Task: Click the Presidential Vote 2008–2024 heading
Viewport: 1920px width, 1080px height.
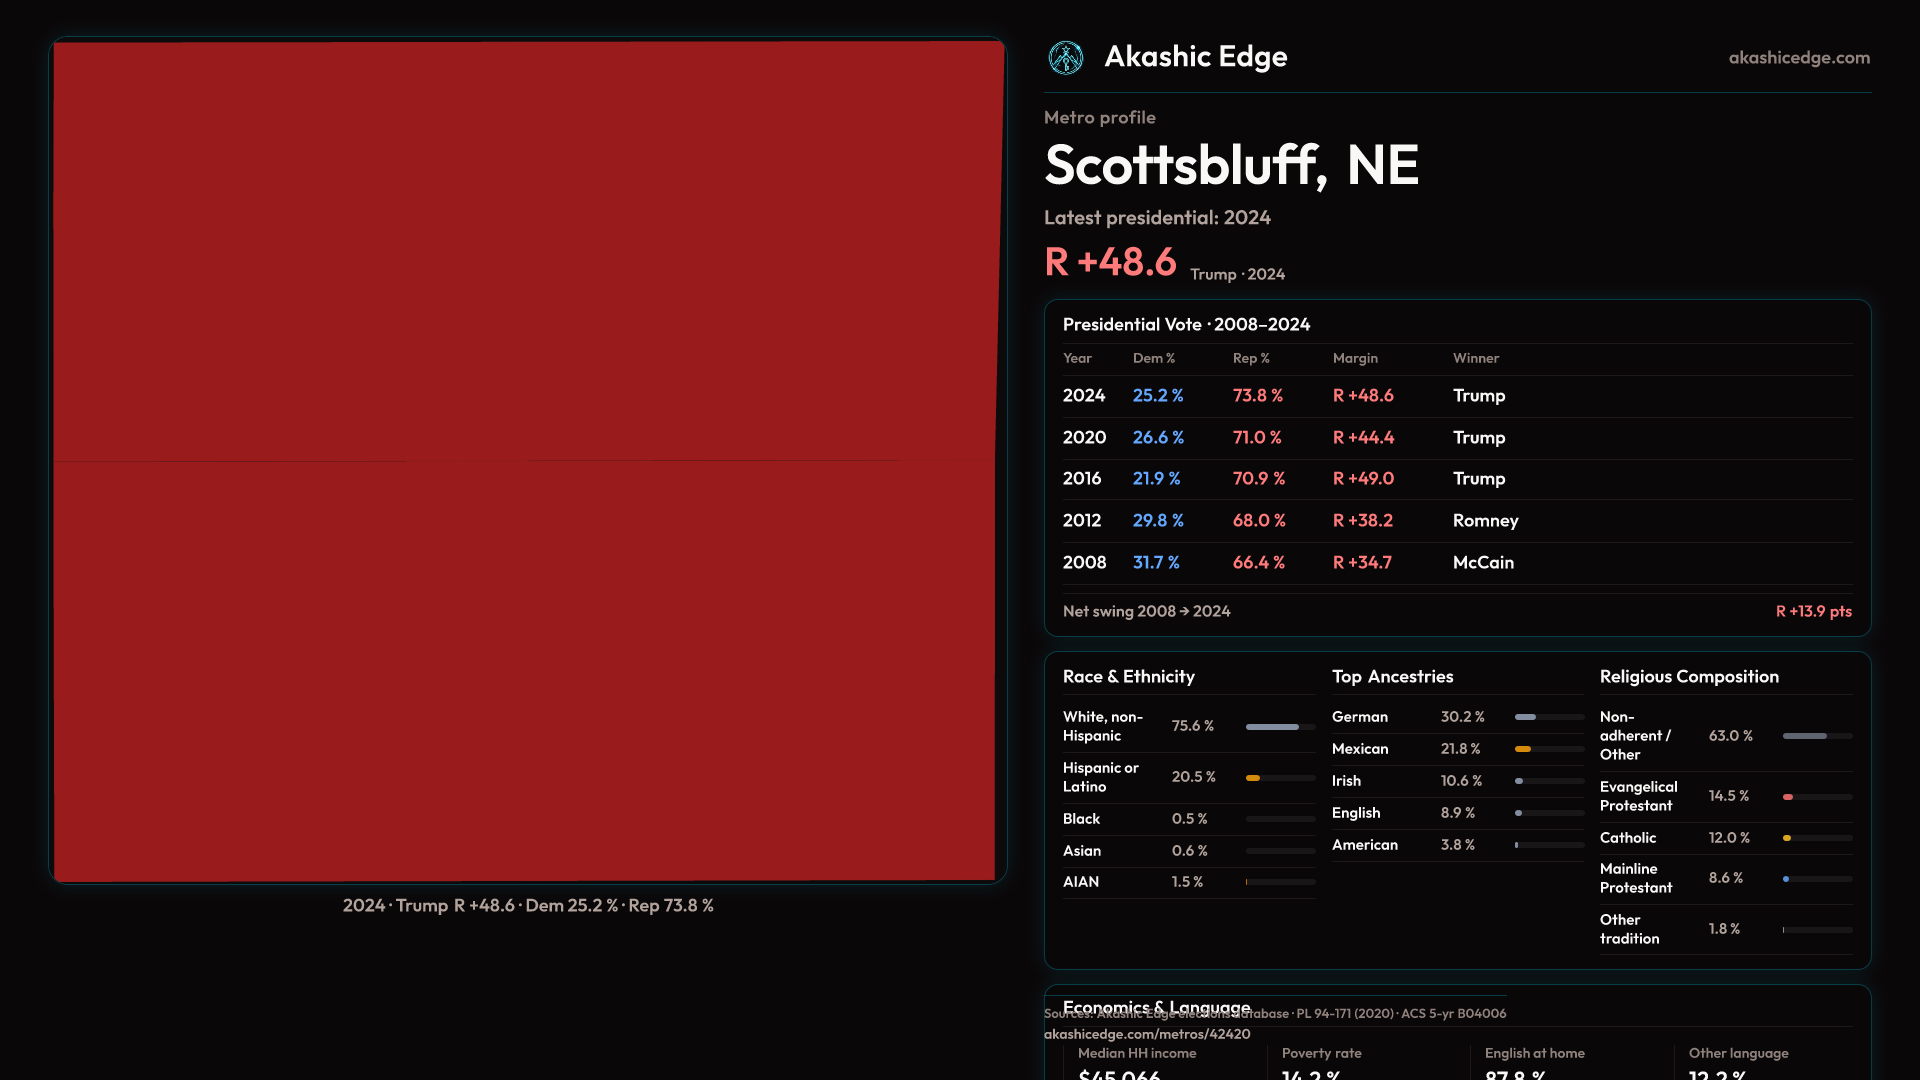Action: point(1186,325)
